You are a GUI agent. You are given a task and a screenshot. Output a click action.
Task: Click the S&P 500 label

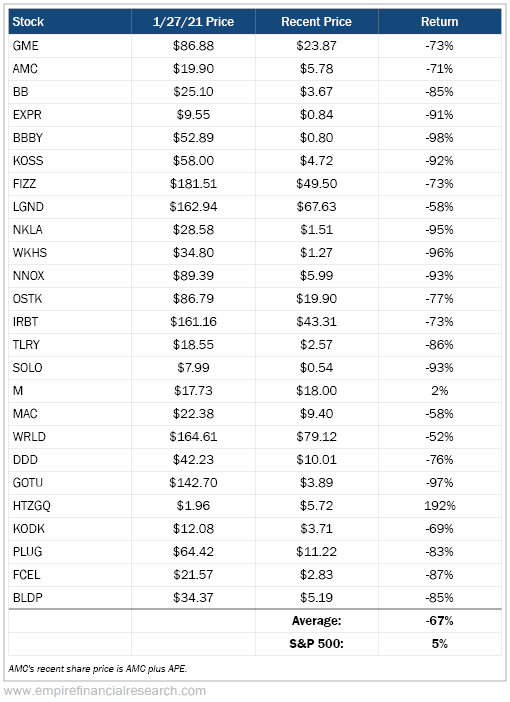click(316, 644)
